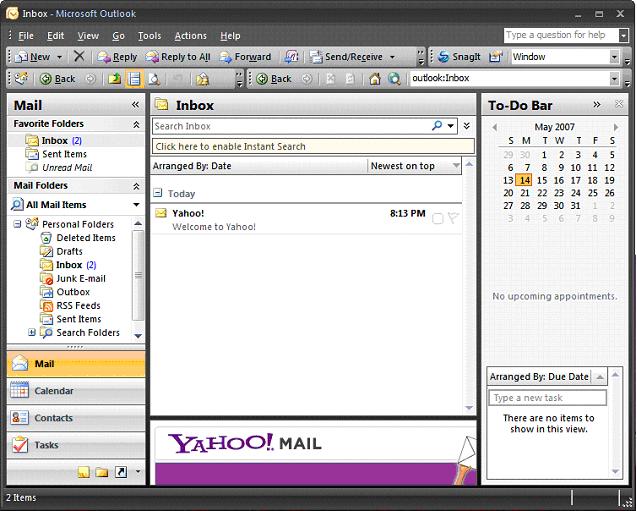Select the Junk E-mail folder
Viewport: 637px width, 511px height.
[73, 279]
